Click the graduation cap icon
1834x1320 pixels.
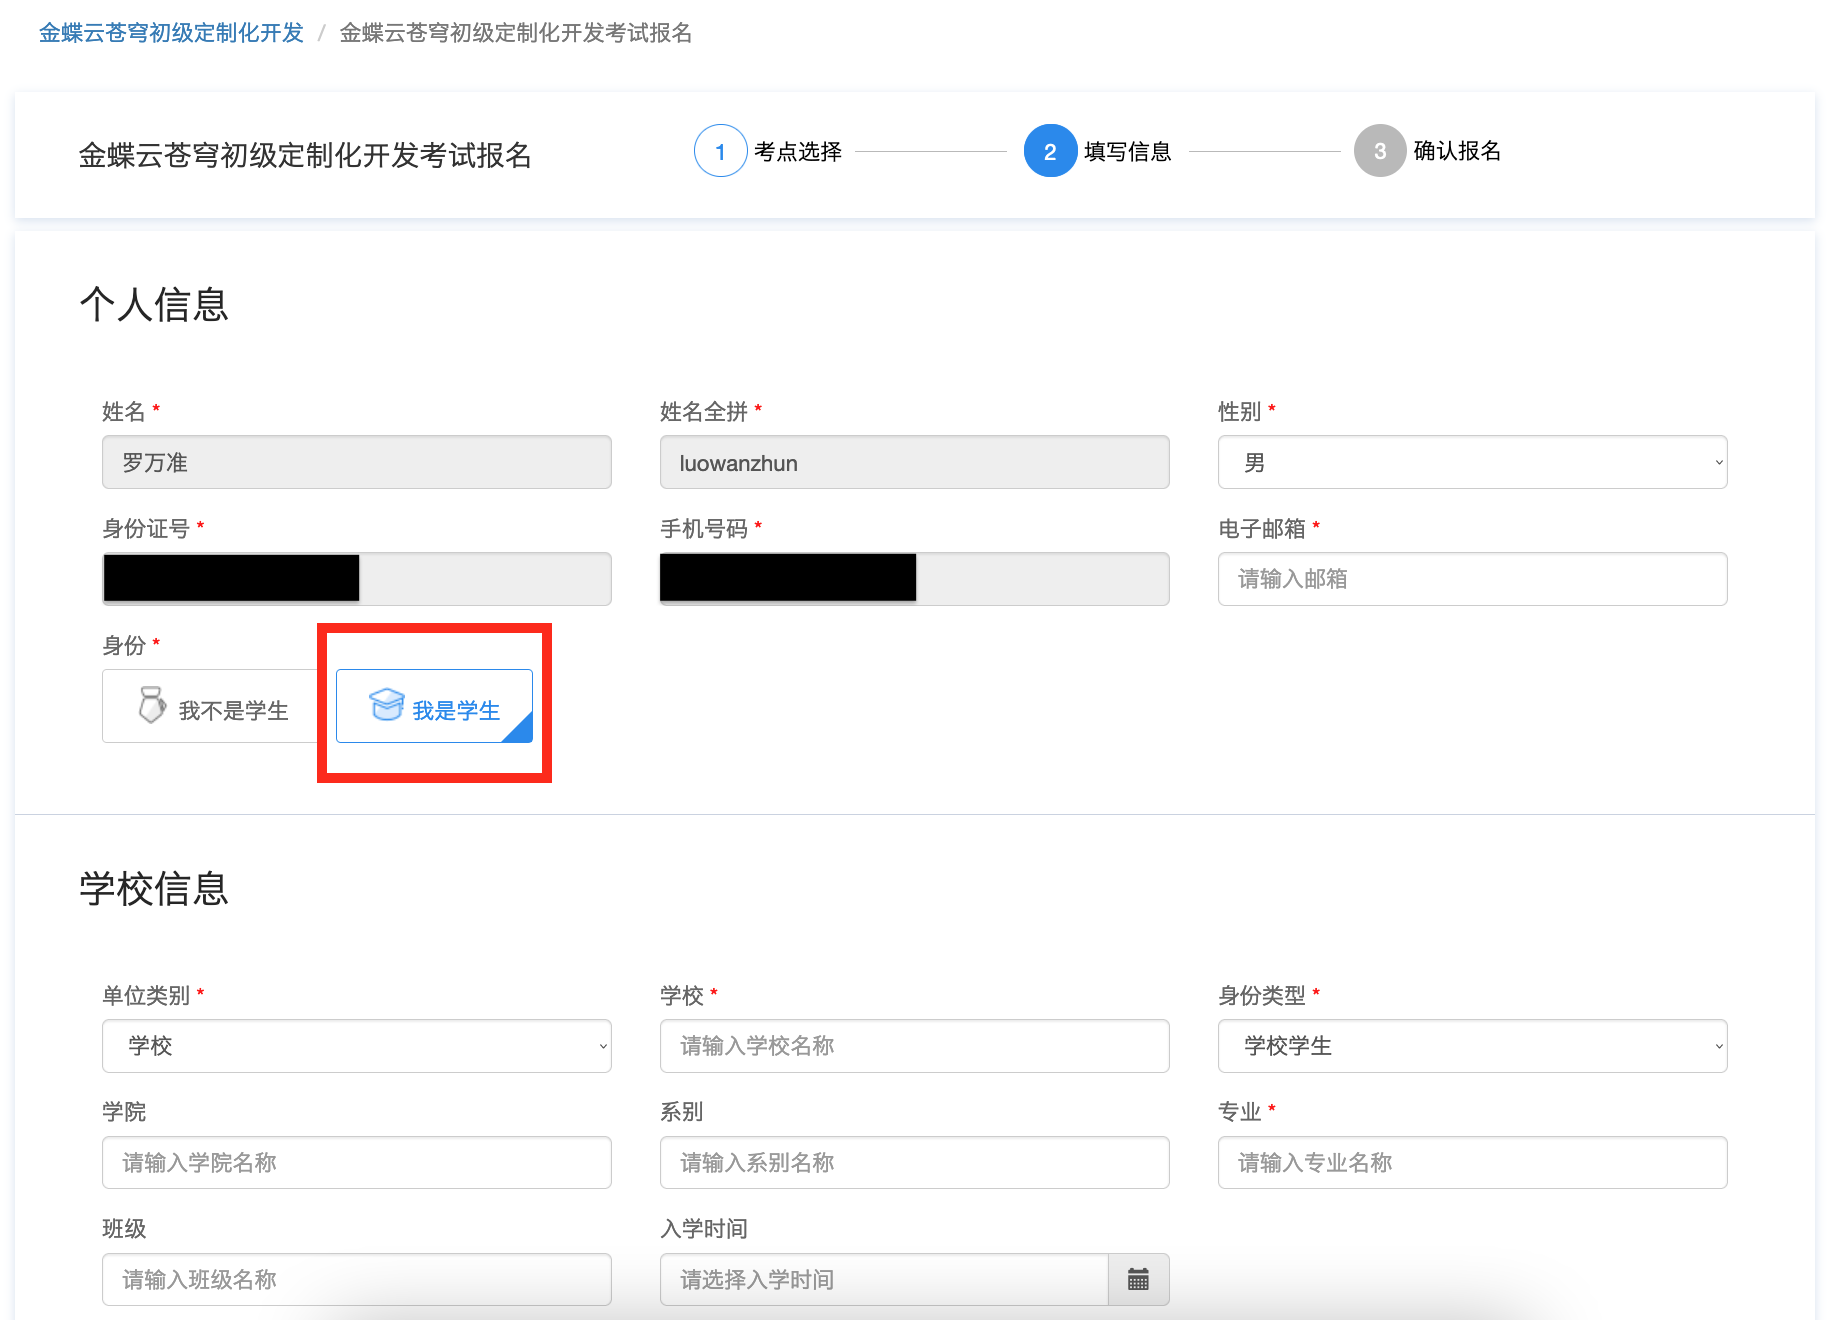tap(387, 704)
